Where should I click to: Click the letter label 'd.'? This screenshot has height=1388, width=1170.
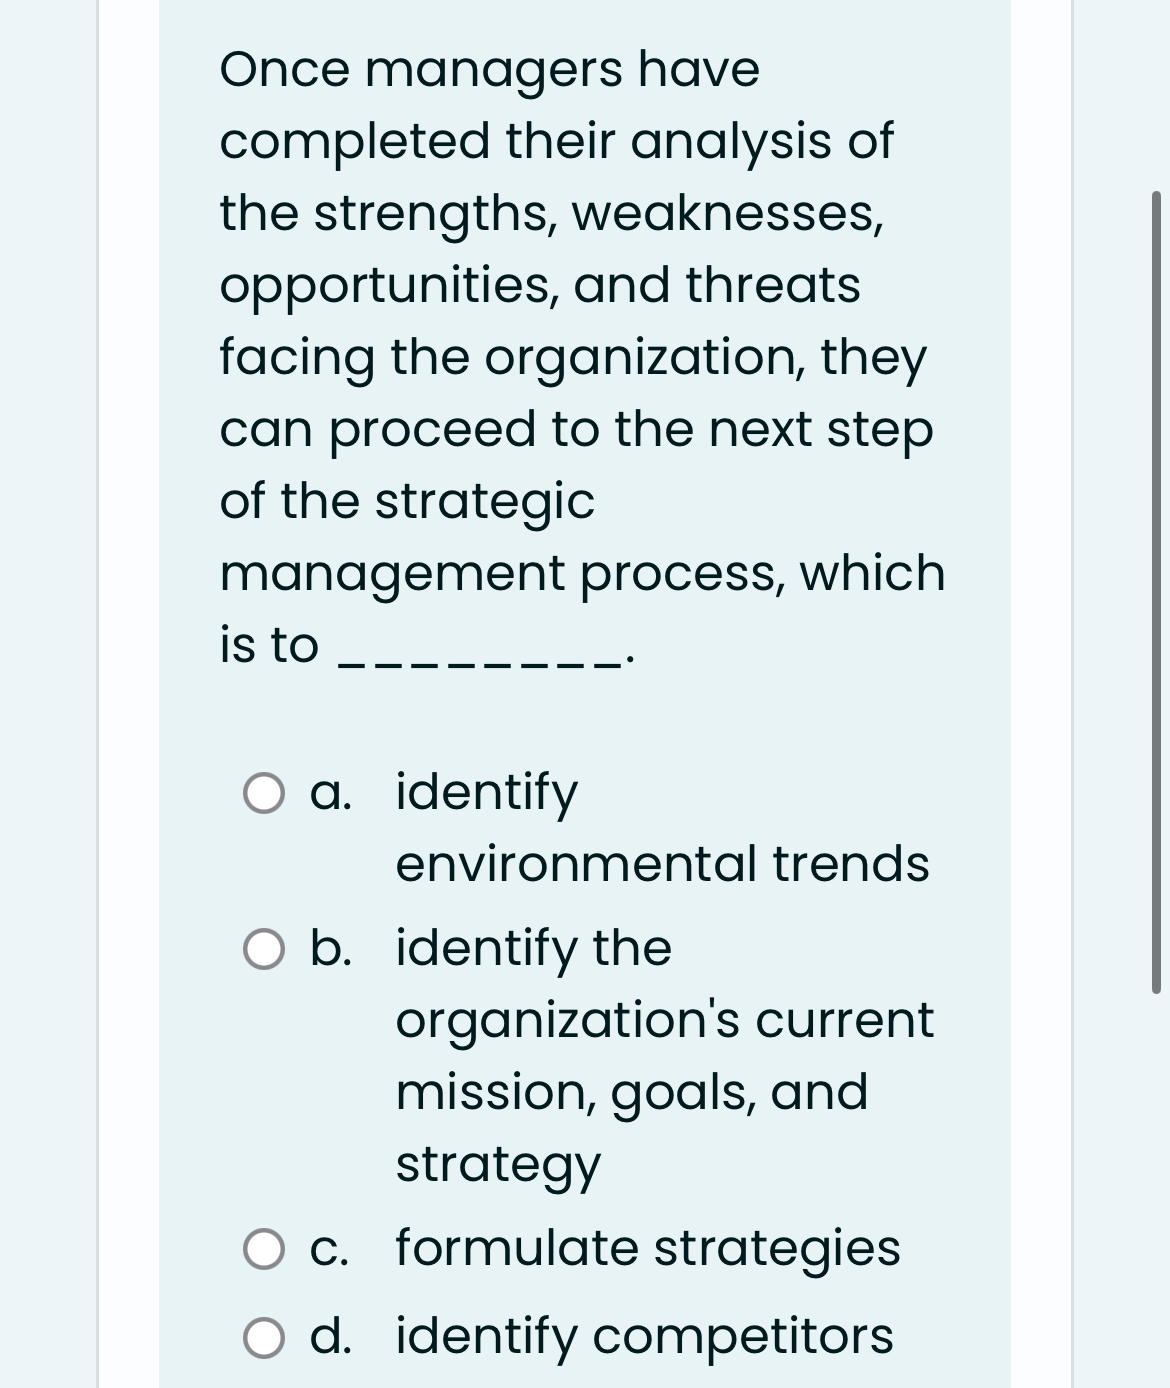pos(331,1336)
